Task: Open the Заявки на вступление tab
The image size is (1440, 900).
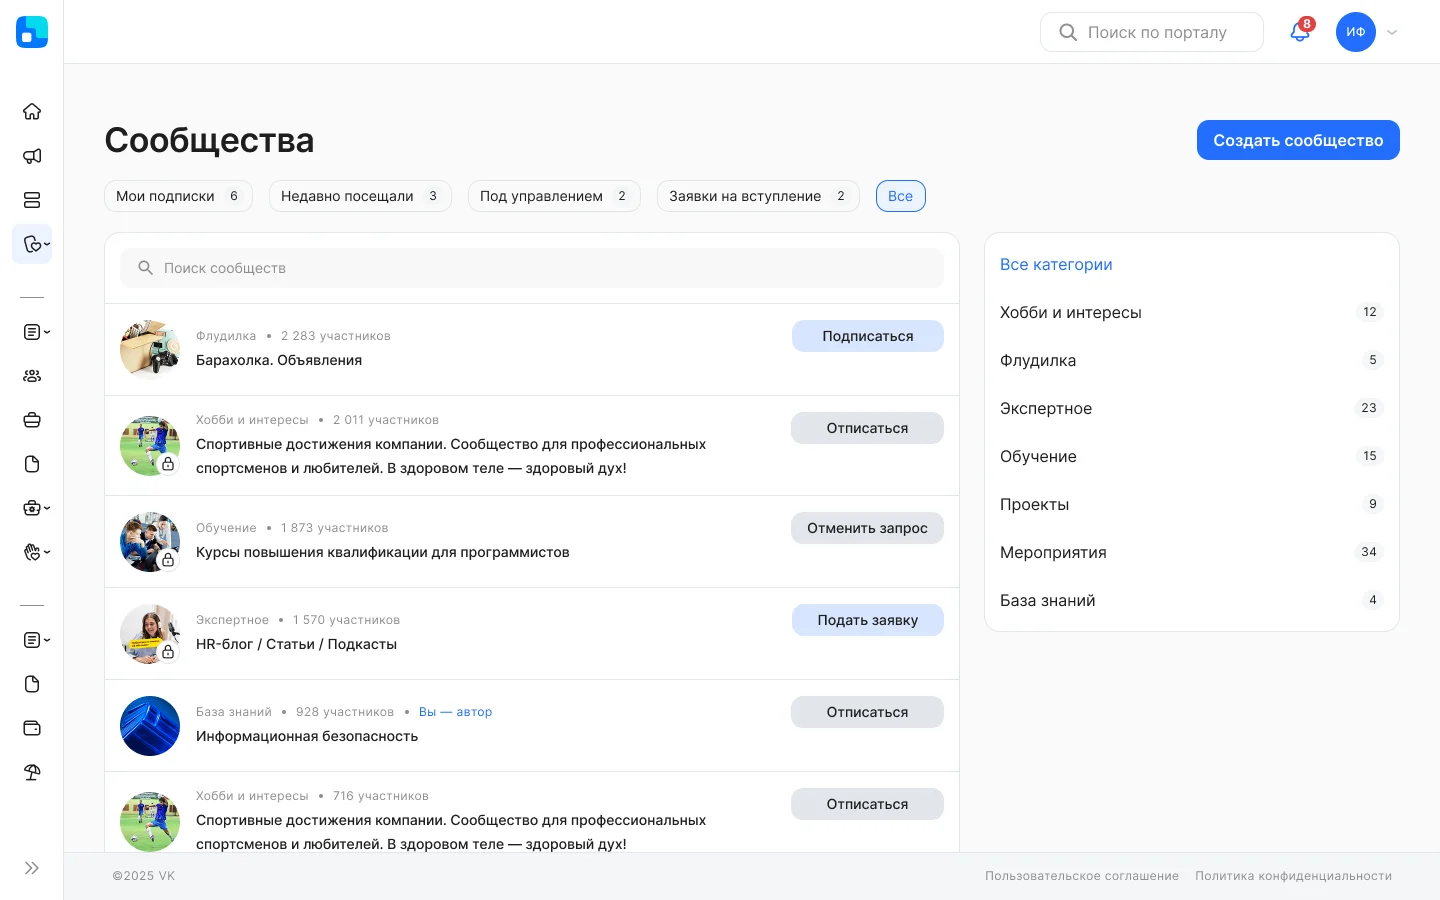Action: point(758,196)
